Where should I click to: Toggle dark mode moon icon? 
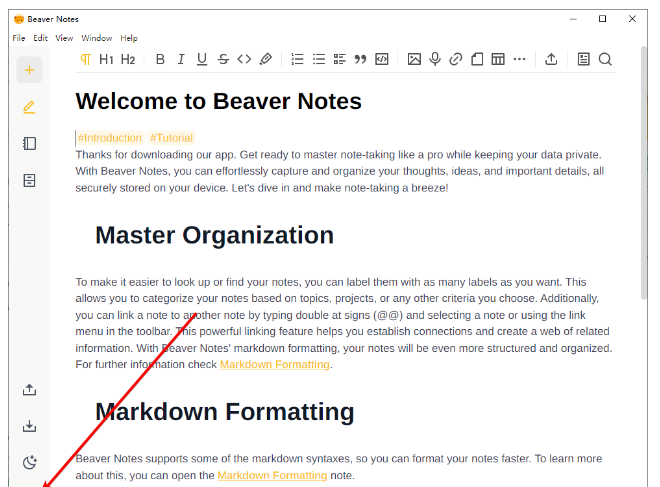coord(29,462)
